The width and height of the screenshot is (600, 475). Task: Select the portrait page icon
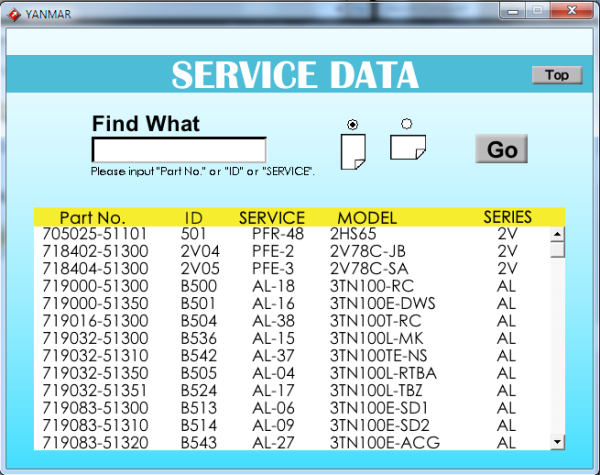point(353,152)
